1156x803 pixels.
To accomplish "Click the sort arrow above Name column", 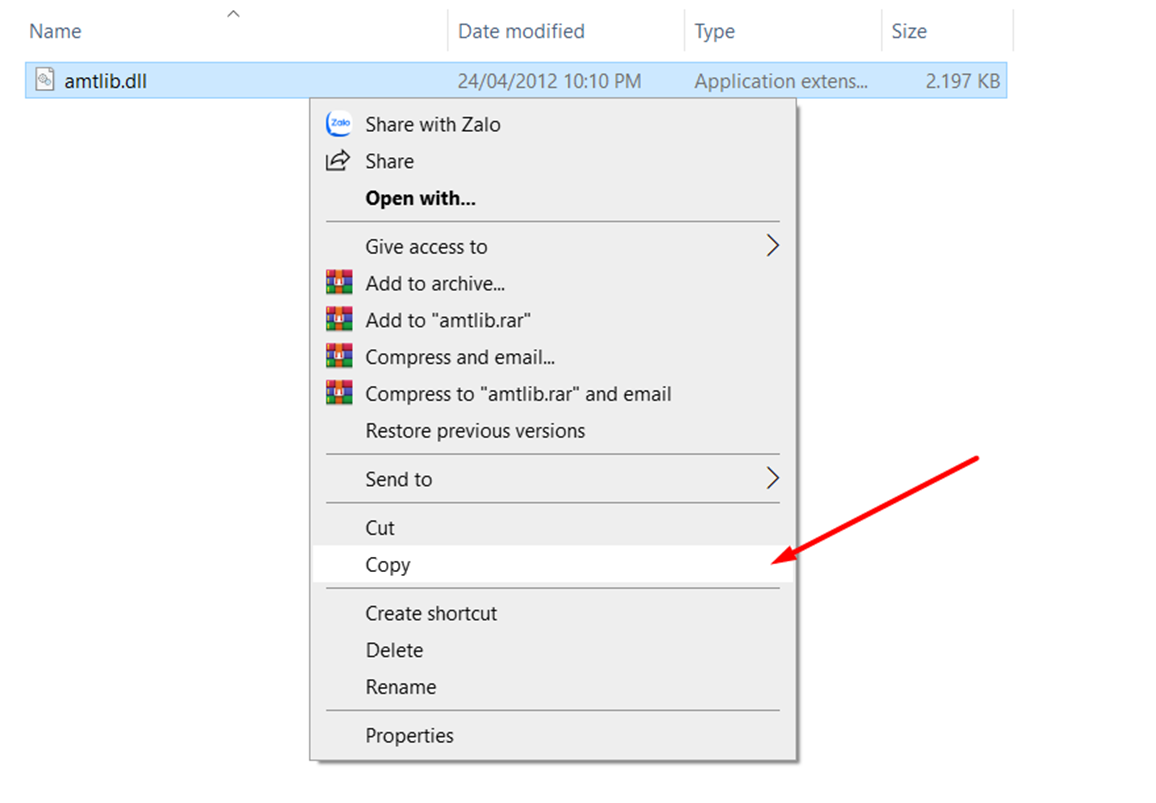I will coord(234,14).
